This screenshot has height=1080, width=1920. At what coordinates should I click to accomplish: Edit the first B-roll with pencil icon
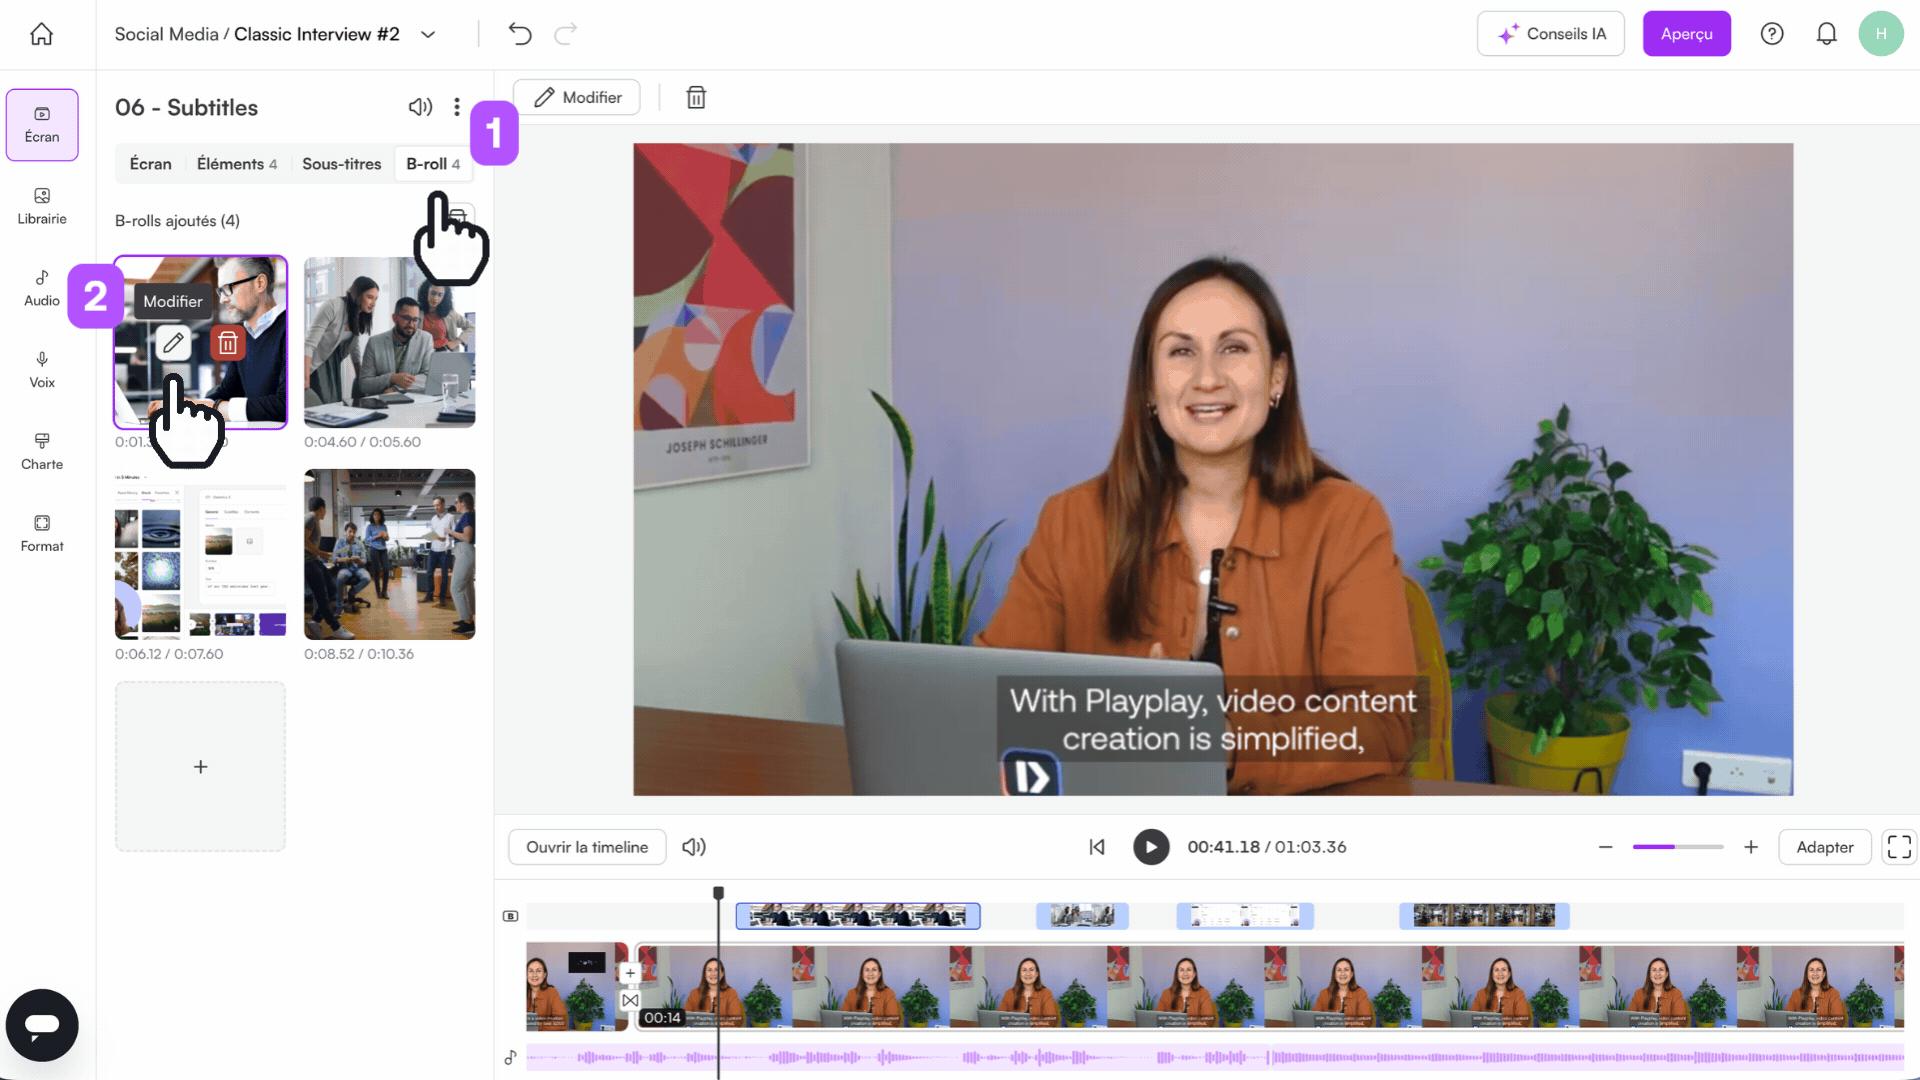tap(173, 343)
